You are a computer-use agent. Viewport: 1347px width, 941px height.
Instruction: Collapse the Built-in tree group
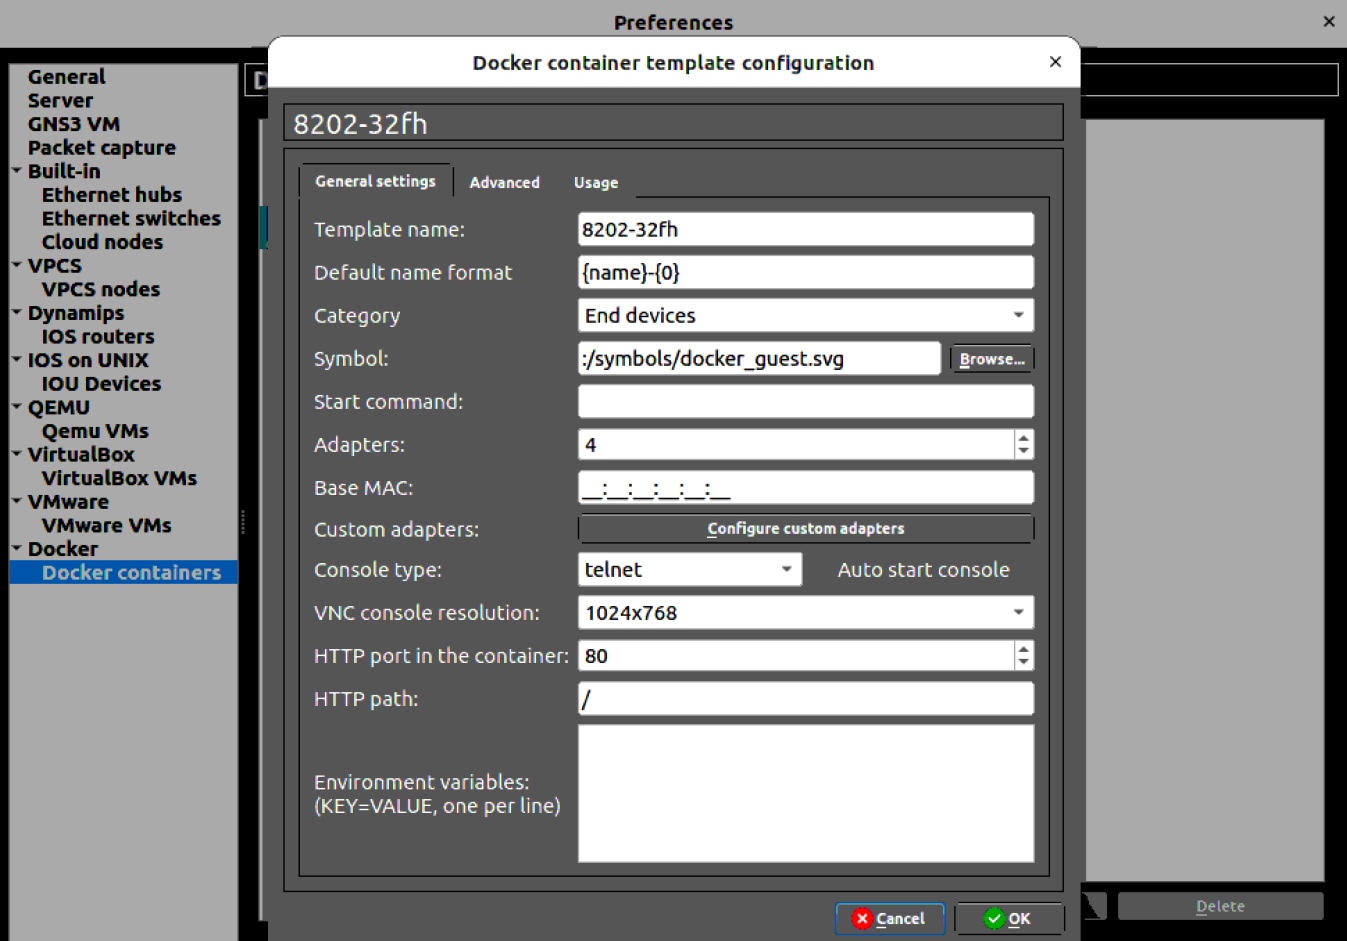(17, 171)
